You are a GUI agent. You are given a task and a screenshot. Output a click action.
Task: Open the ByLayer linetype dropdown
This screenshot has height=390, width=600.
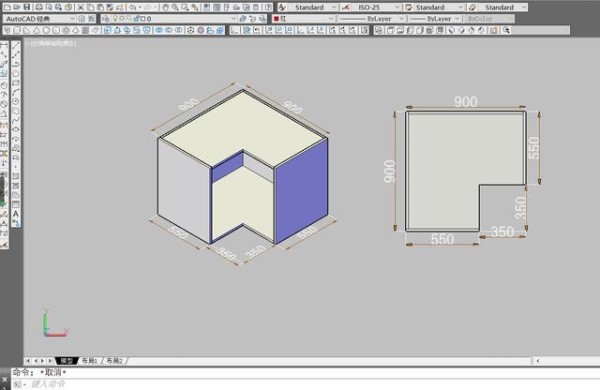371,18
